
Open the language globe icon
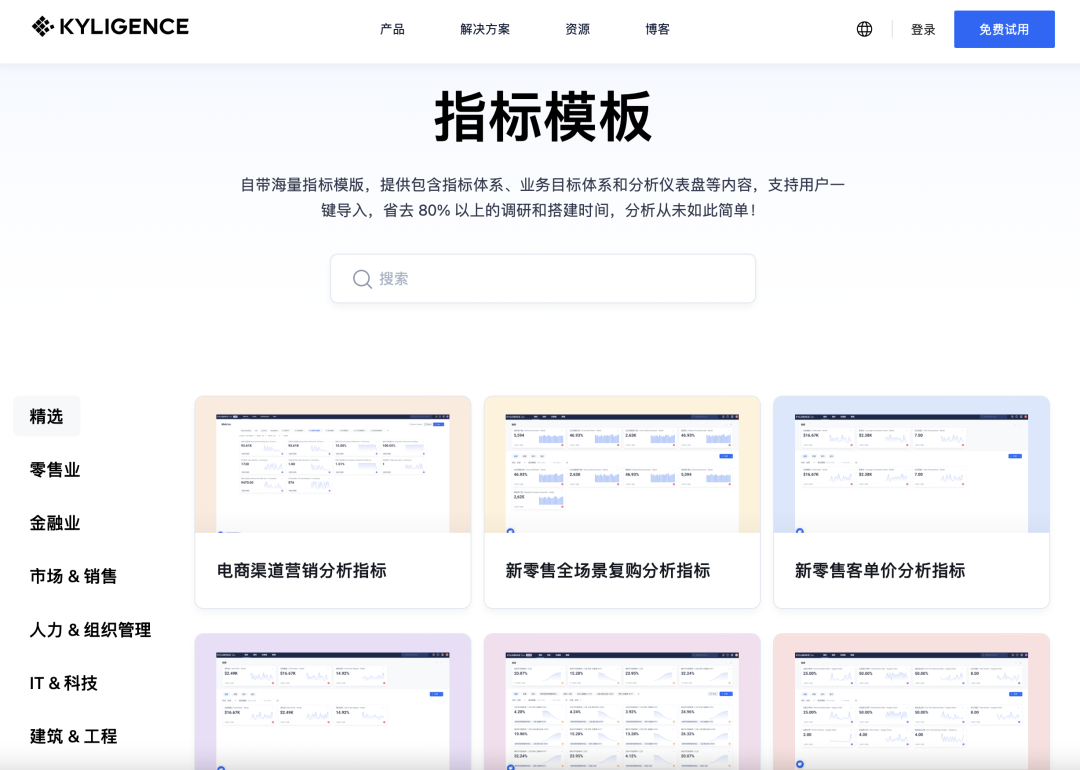[864, 29]
